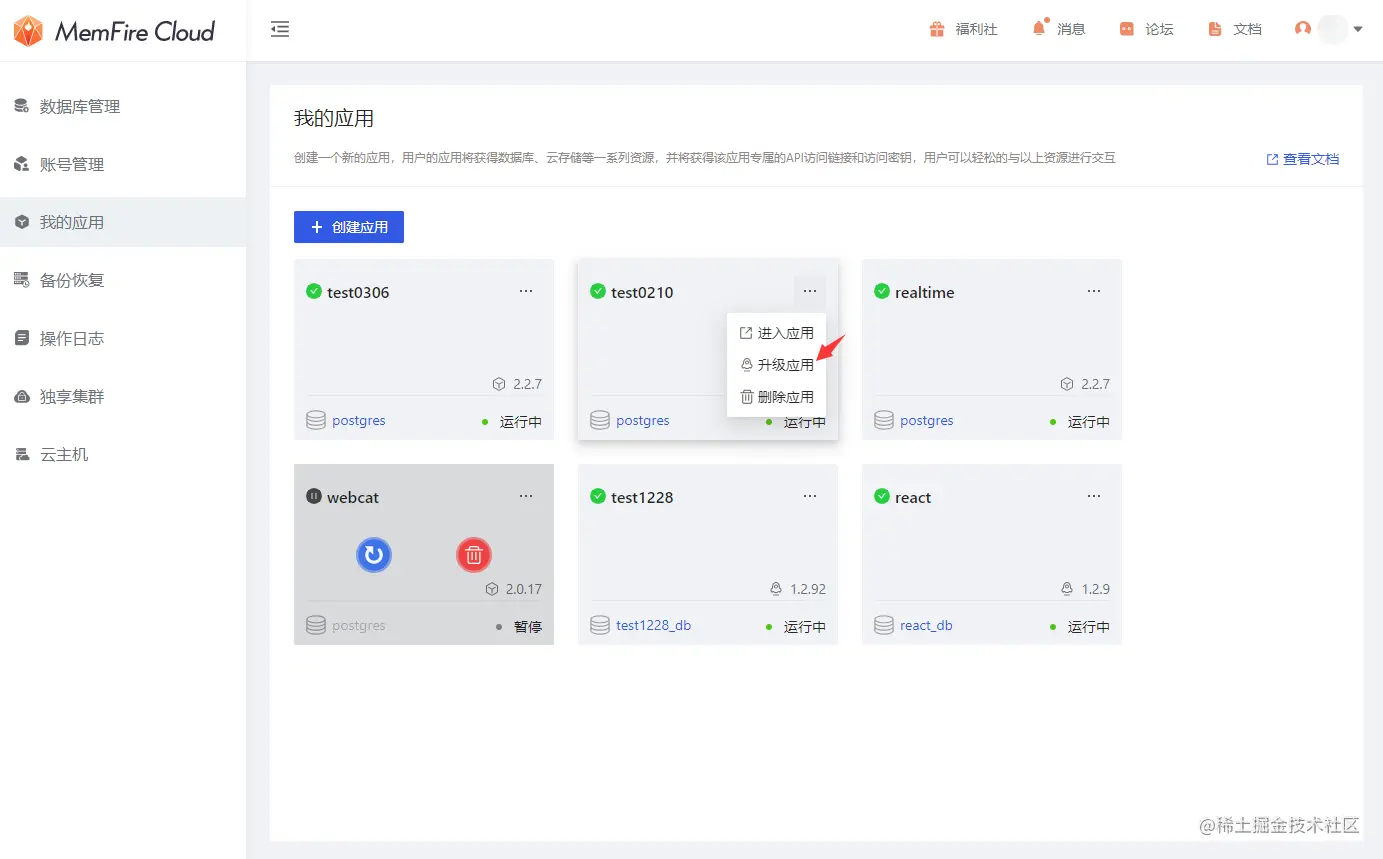Click the blue restore icon on webcat
The width and height of the screenshot is (1383, 859).
374,555
